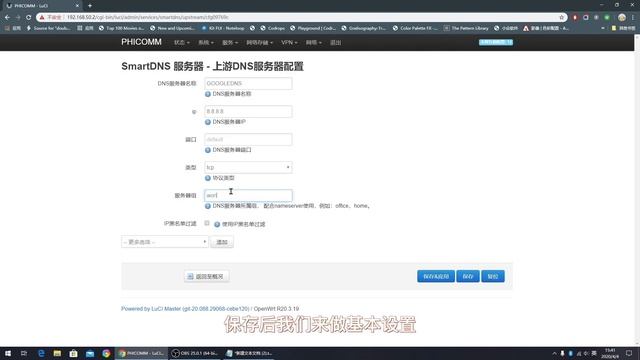Click the not-secure warning icon in address bar
The width and height of the screenshot is (640, 360).
coord(42,17)
